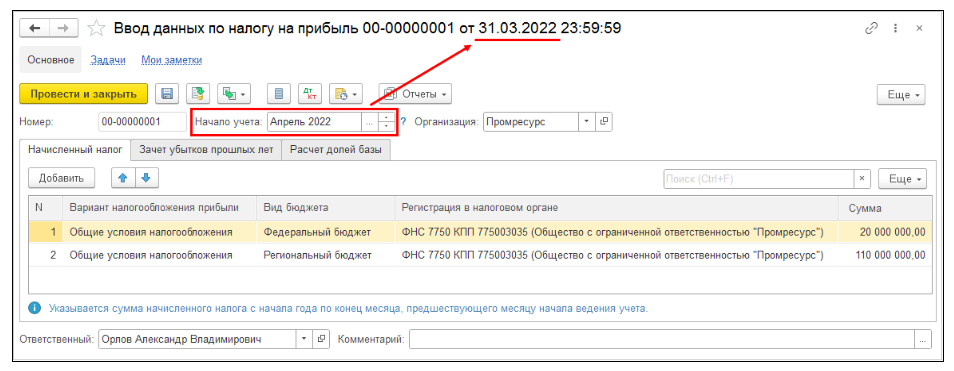Screen dimensions: 954x371
Task: Expand the Ответственный dropdown arrow
Action: pos(304,339)
